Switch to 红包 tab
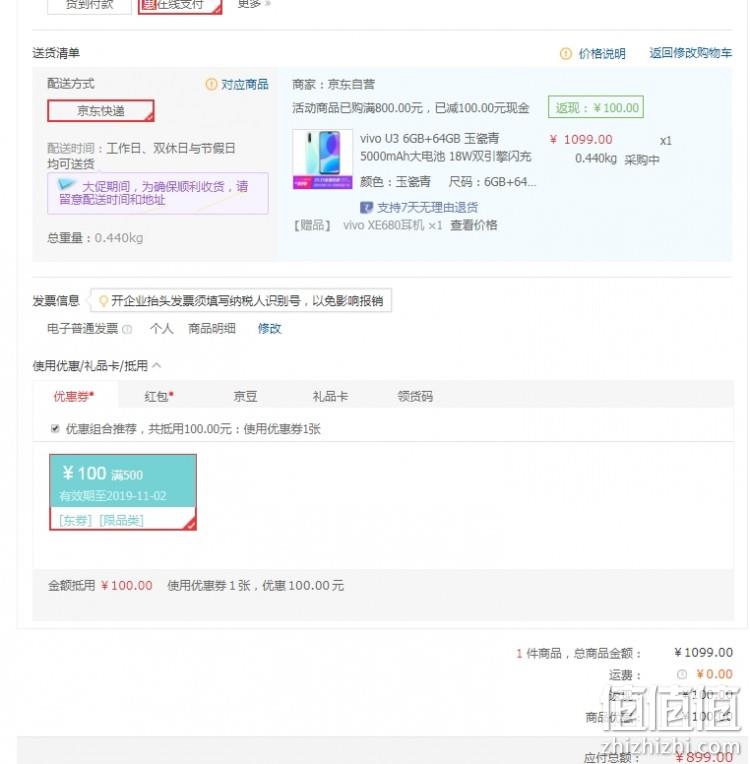The height and width of the screenshot is (764, 750). pos(159,396)
